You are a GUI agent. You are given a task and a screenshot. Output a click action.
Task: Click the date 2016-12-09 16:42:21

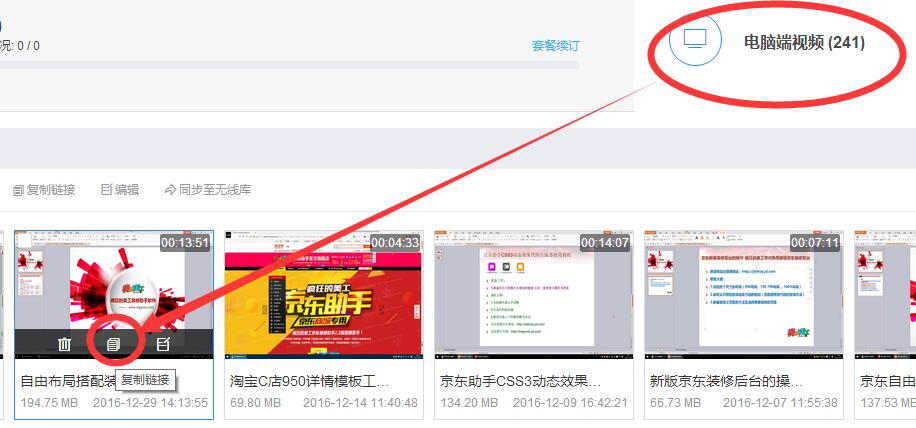click(x=570, y=403)
